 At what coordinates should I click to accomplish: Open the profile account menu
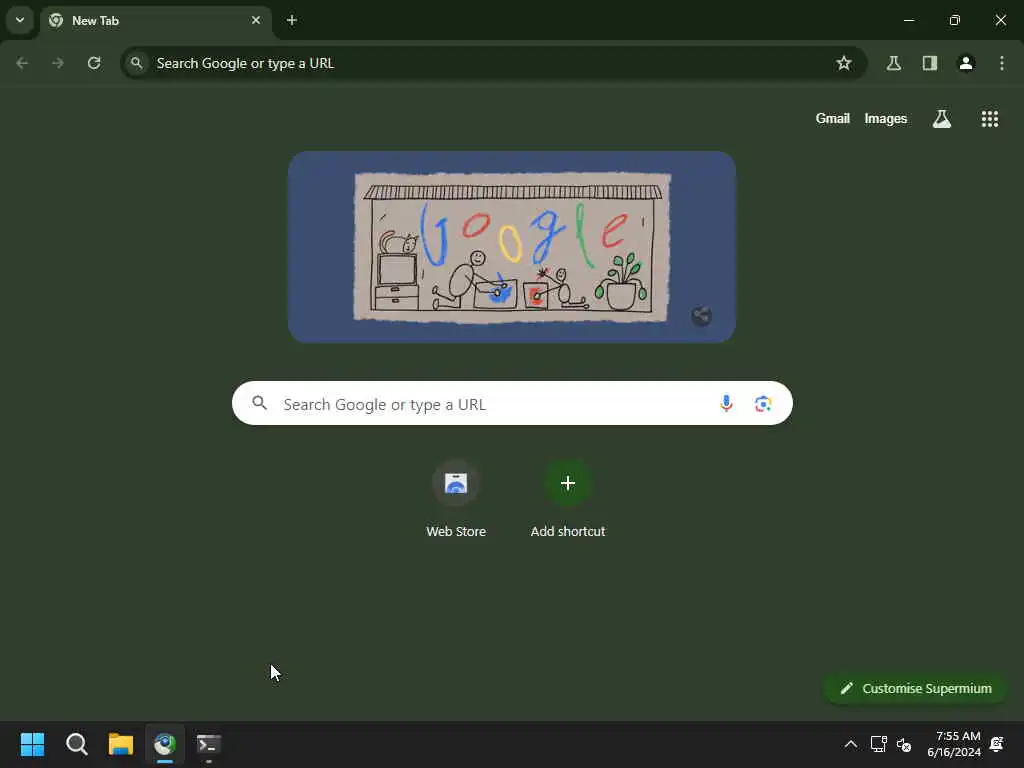click(x=966, y=63)
